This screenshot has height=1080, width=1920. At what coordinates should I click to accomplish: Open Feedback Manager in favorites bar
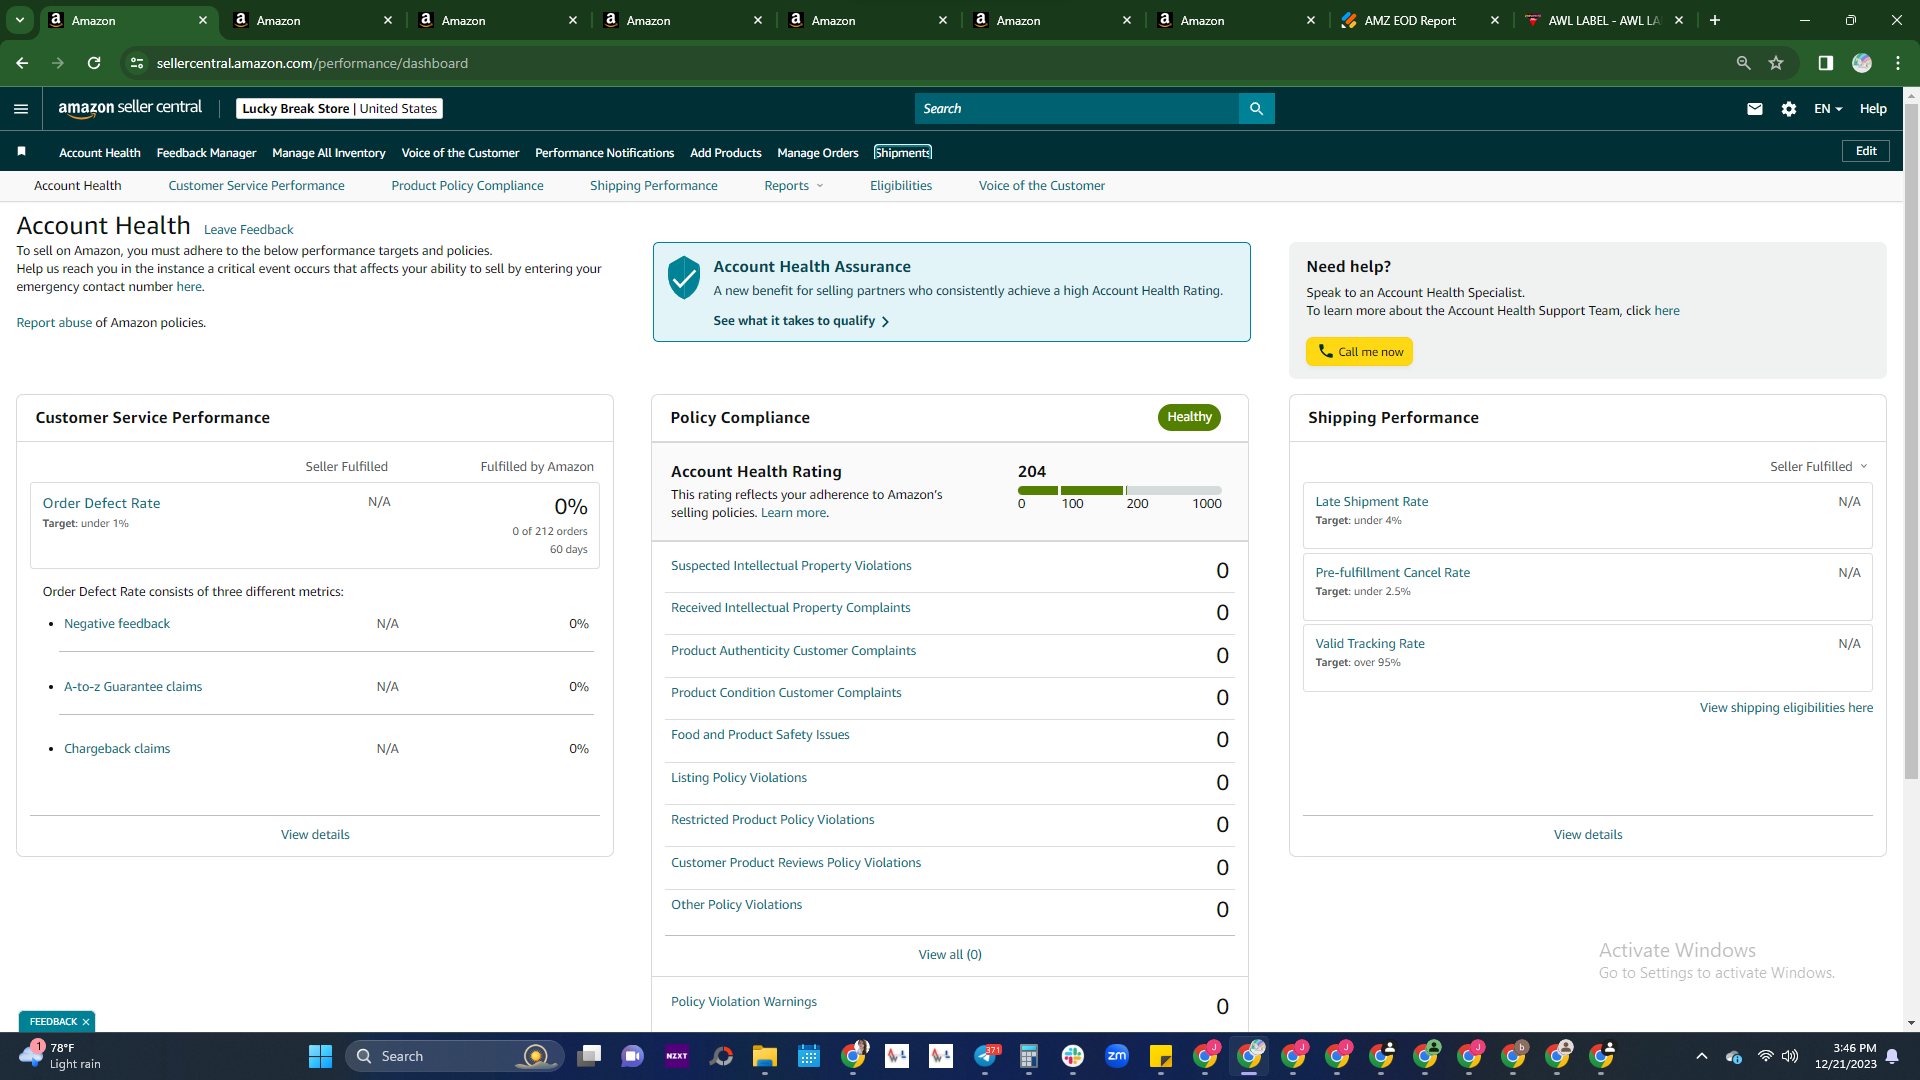[x=206, y=153]
